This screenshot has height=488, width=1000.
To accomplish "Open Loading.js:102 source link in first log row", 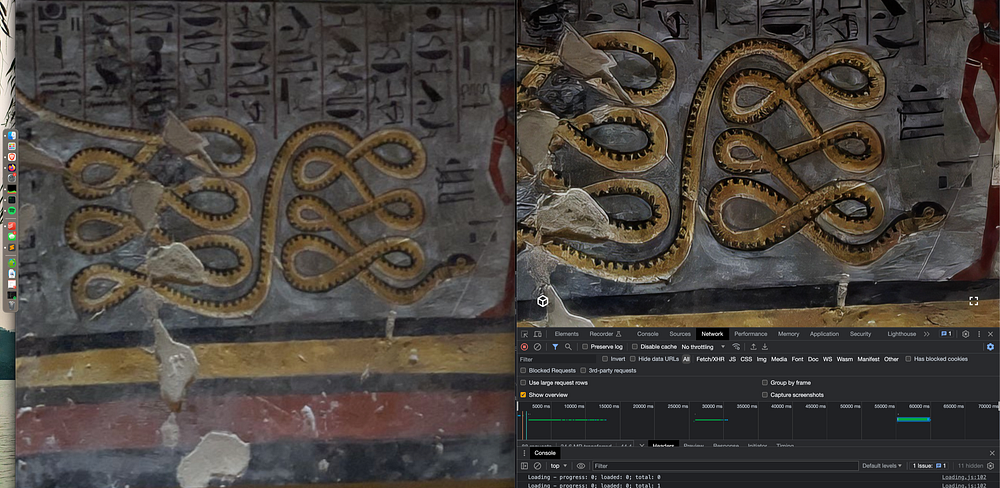I will [x=964, y=477].
